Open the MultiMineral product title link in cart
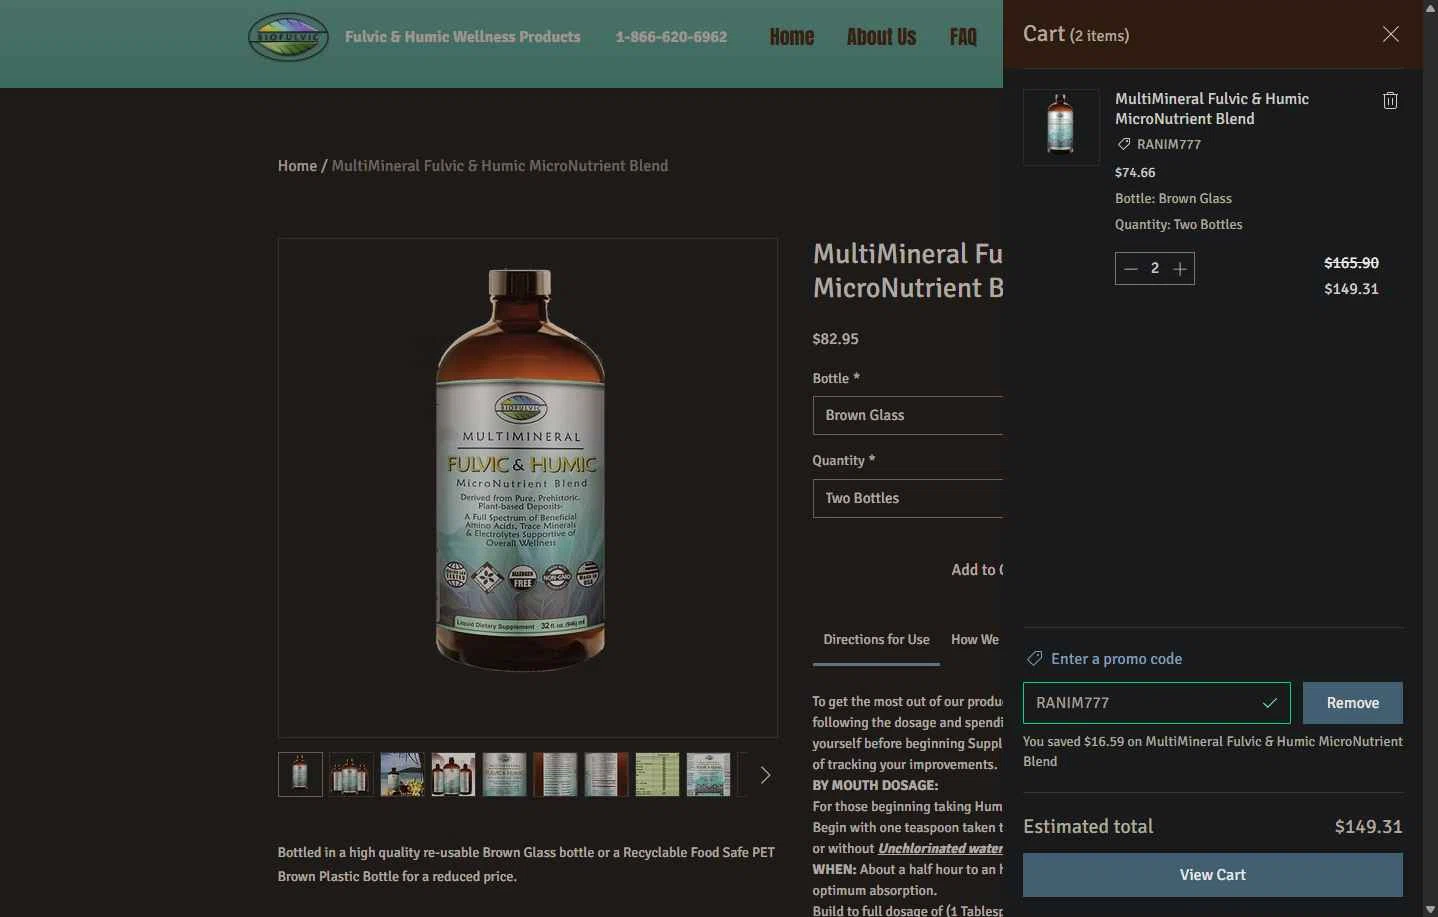The image size is (1438, 917). pos(1212,108)
